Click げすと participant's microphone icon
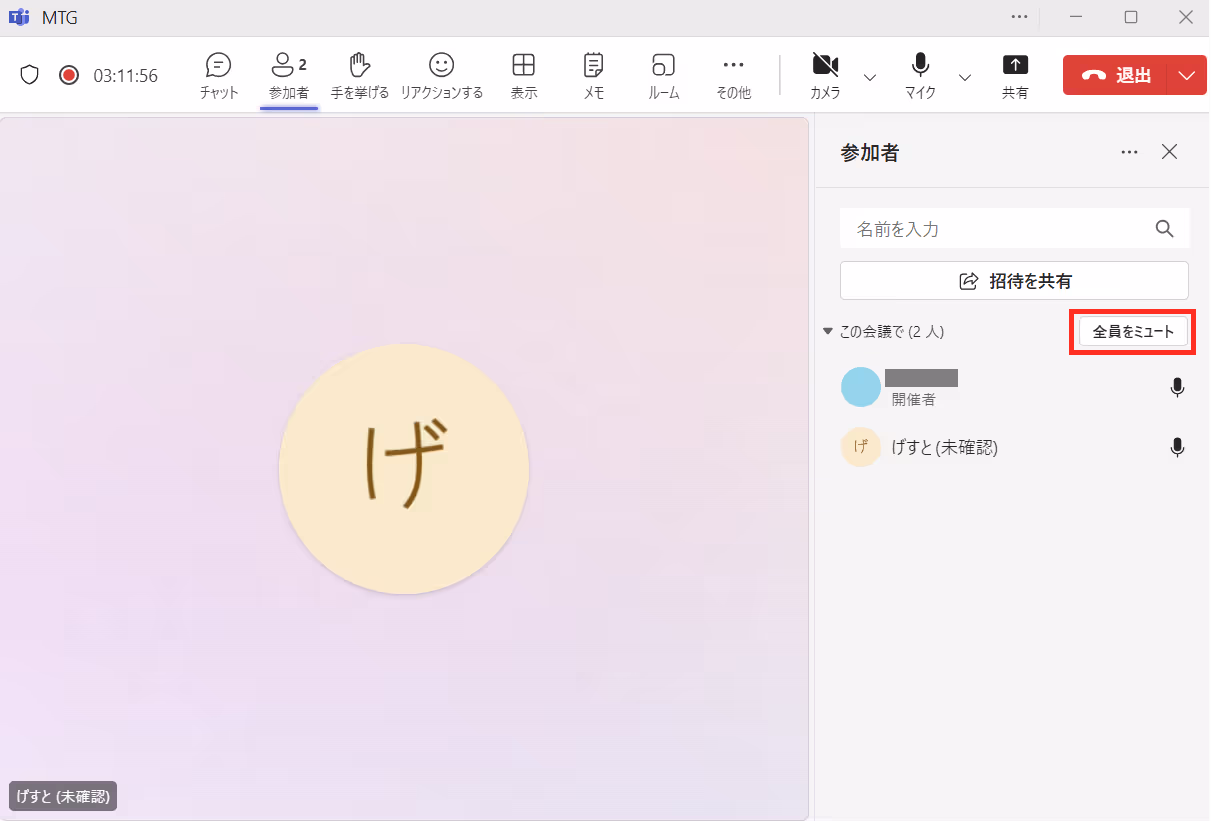The height and width of the screenshot is (827, 1216). [1177, 447]
